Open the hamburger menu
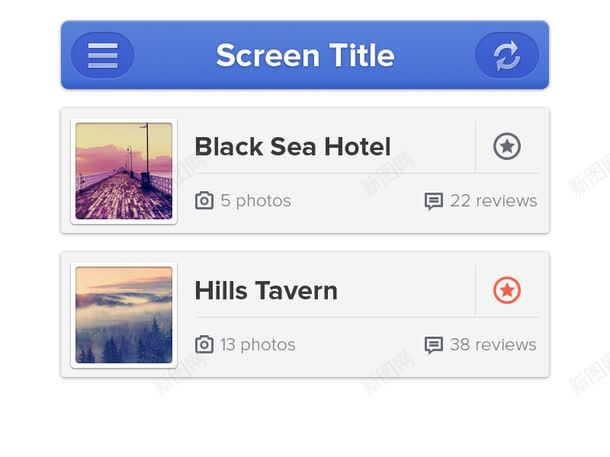This screenshot has width=610, height=457. pos(103,56)
